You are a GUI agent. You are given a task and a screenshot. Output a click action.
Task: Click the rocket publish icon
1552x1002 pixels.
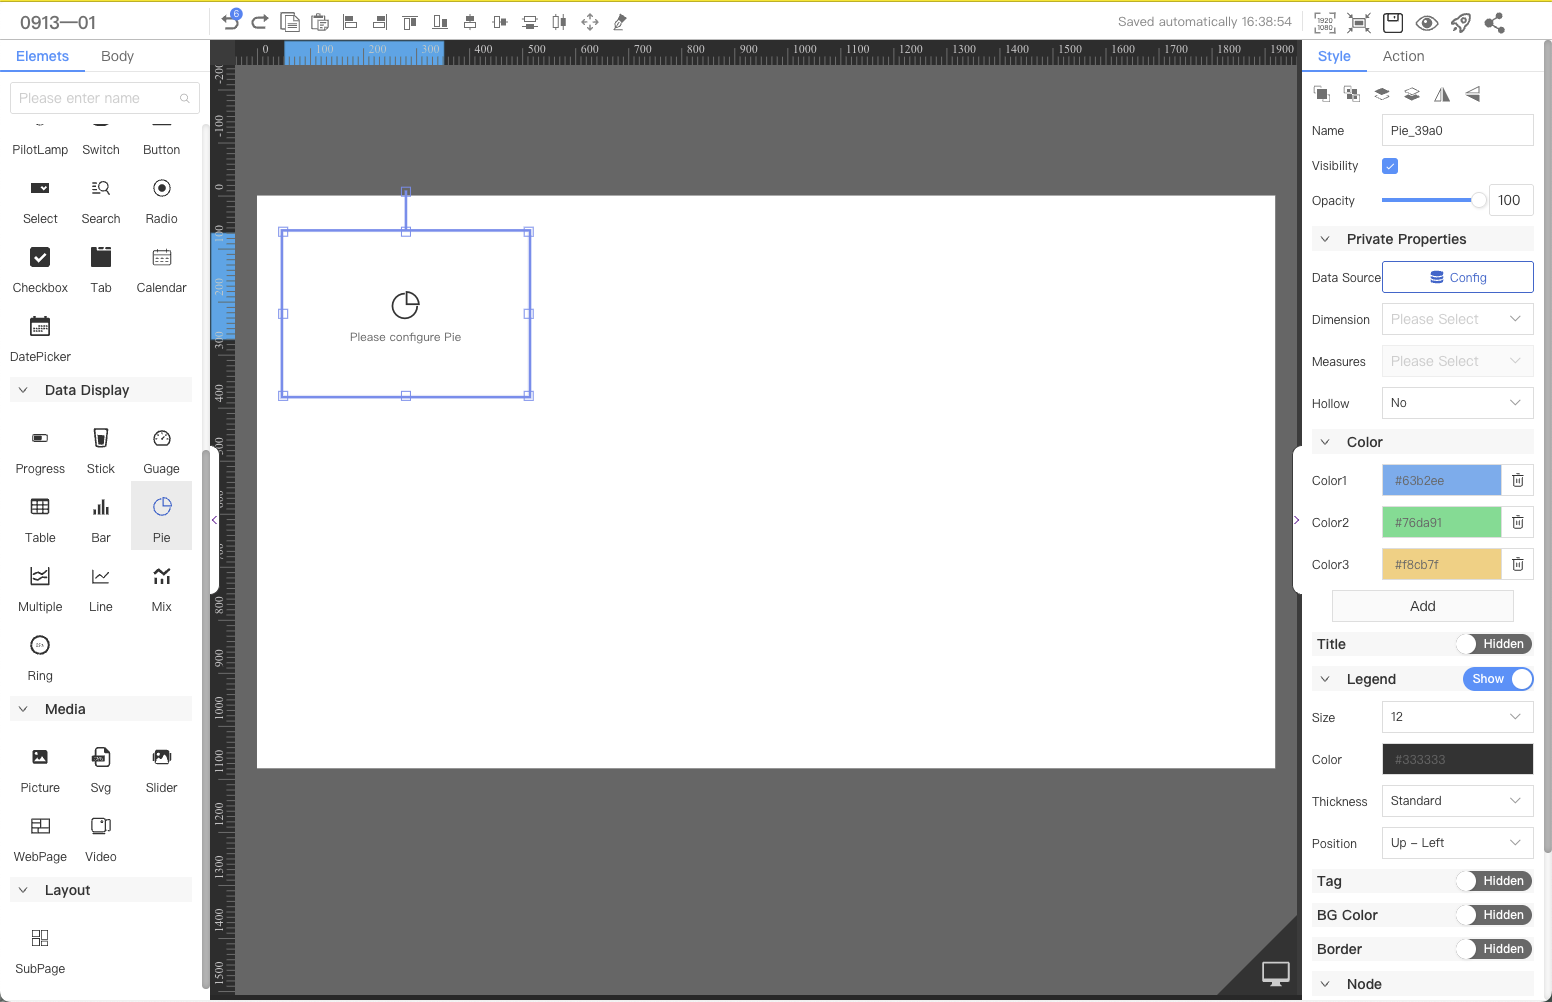(1461, 23)
